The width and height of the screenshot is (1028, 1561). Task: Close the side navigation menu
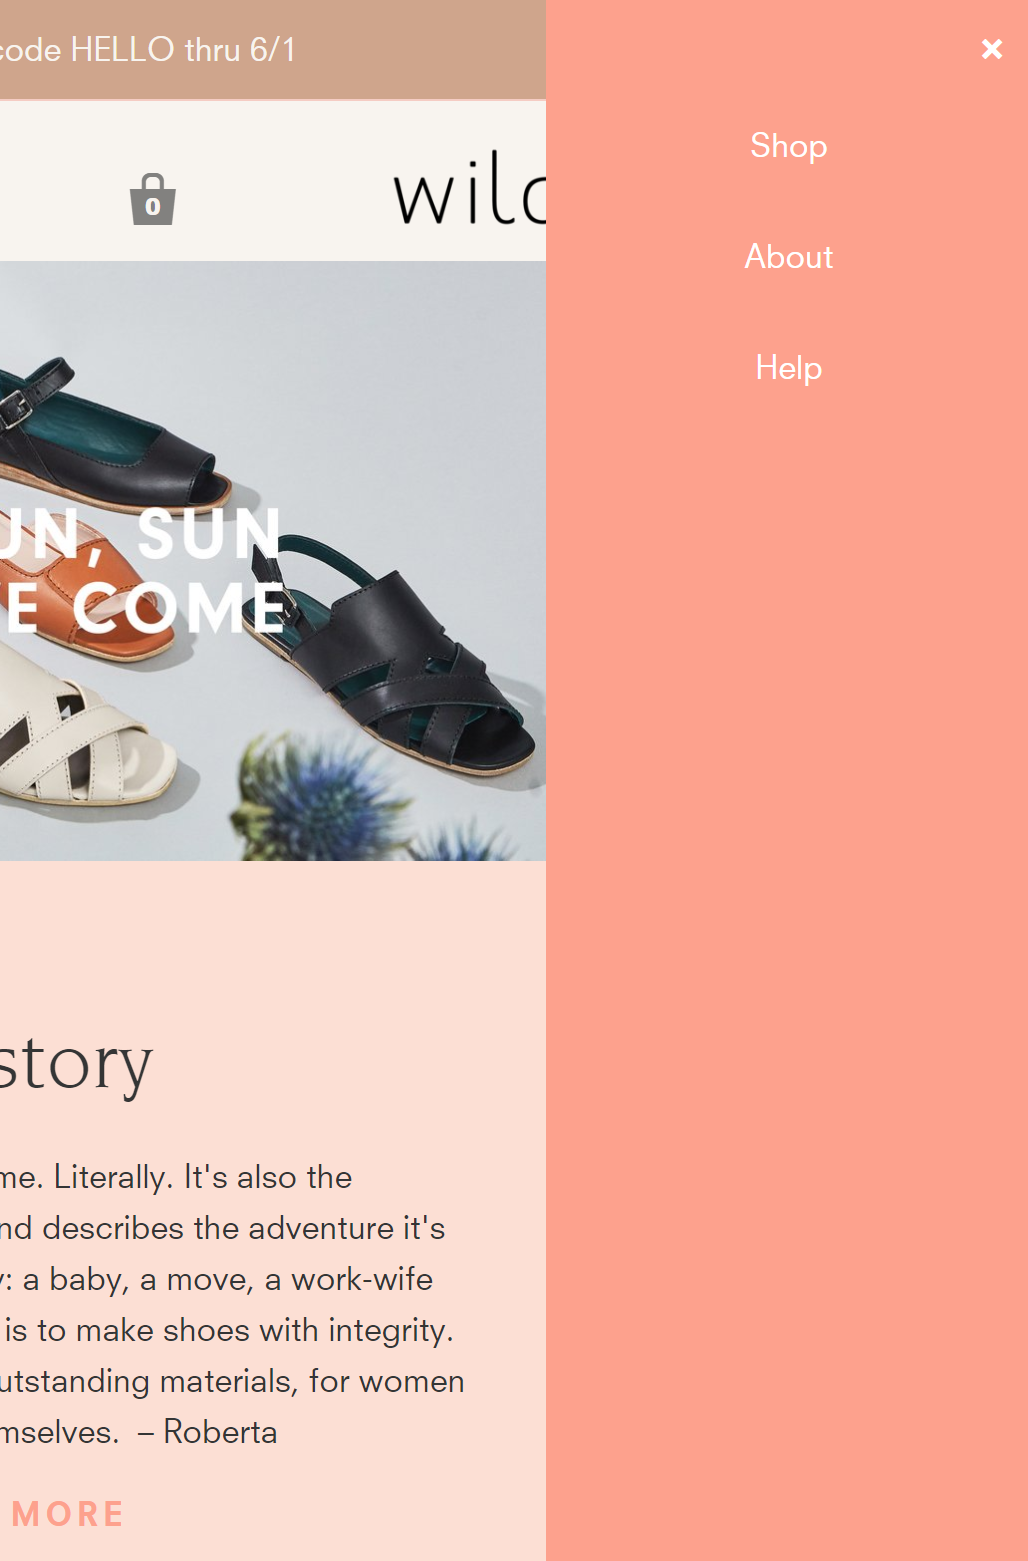(x=991, y=49)
